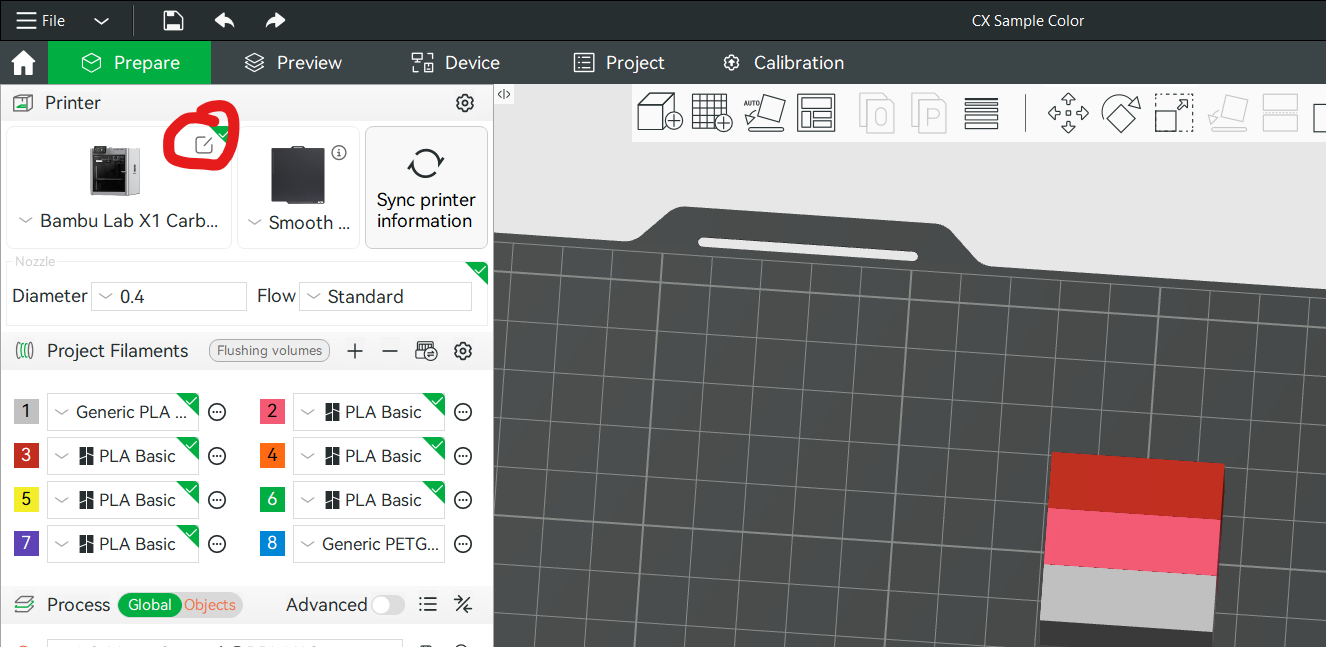Viewport: 1326px width, 647px height.
Task: Click the green filament 6 color swatch
Action: click(x=272, y=499)
